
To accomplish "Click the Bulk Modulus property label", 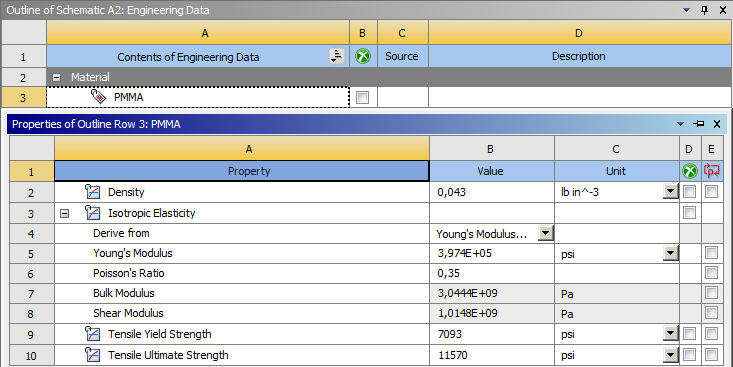I will [123, 293].
